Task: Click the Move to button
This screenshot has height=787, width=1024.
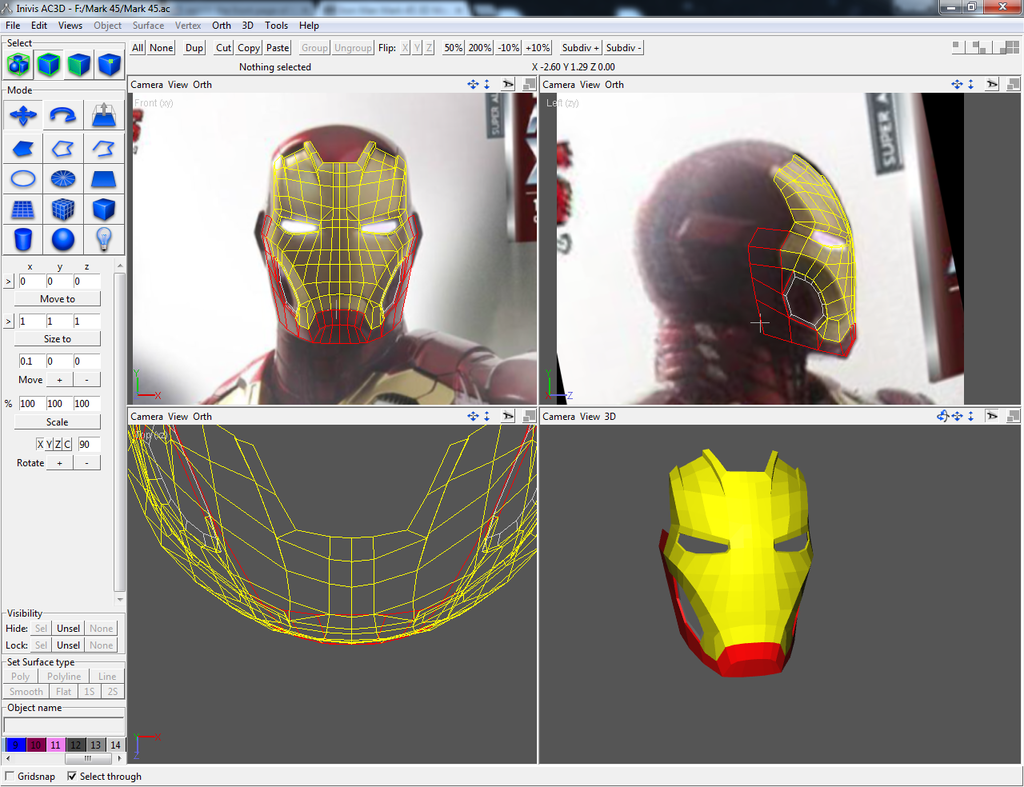Action: pyautogui.click(x=57, y=298)
